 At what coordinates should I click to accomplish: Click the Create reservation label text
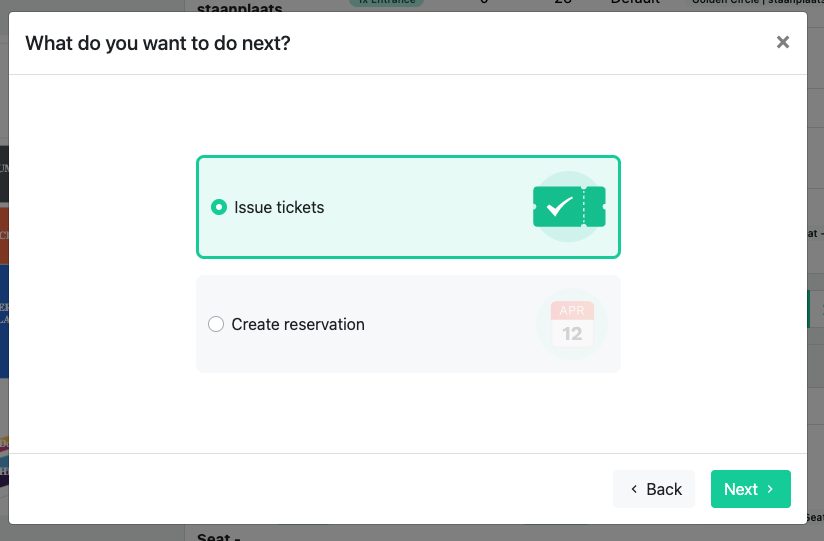pyautogui.click(x=298, y=324)
